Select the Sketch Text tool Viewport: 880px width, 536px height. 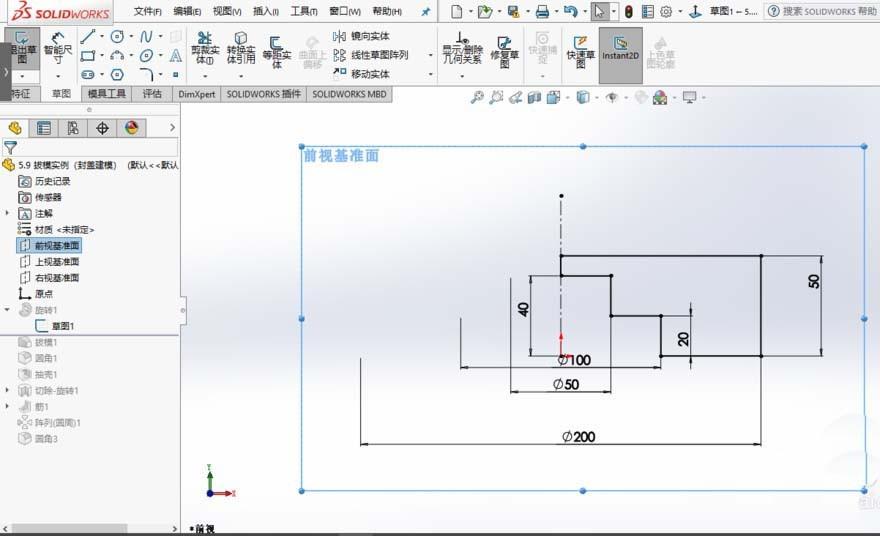tap(176, 55)
